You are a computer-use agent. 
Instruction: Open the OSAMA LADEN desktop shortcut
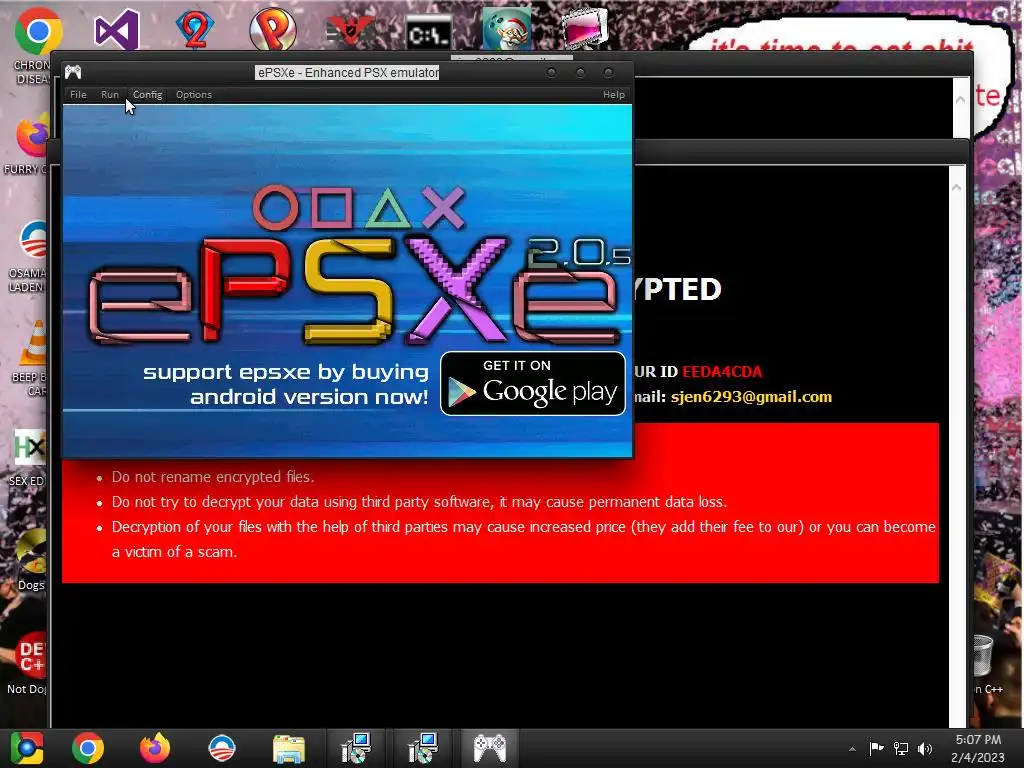tap(33, 239)
